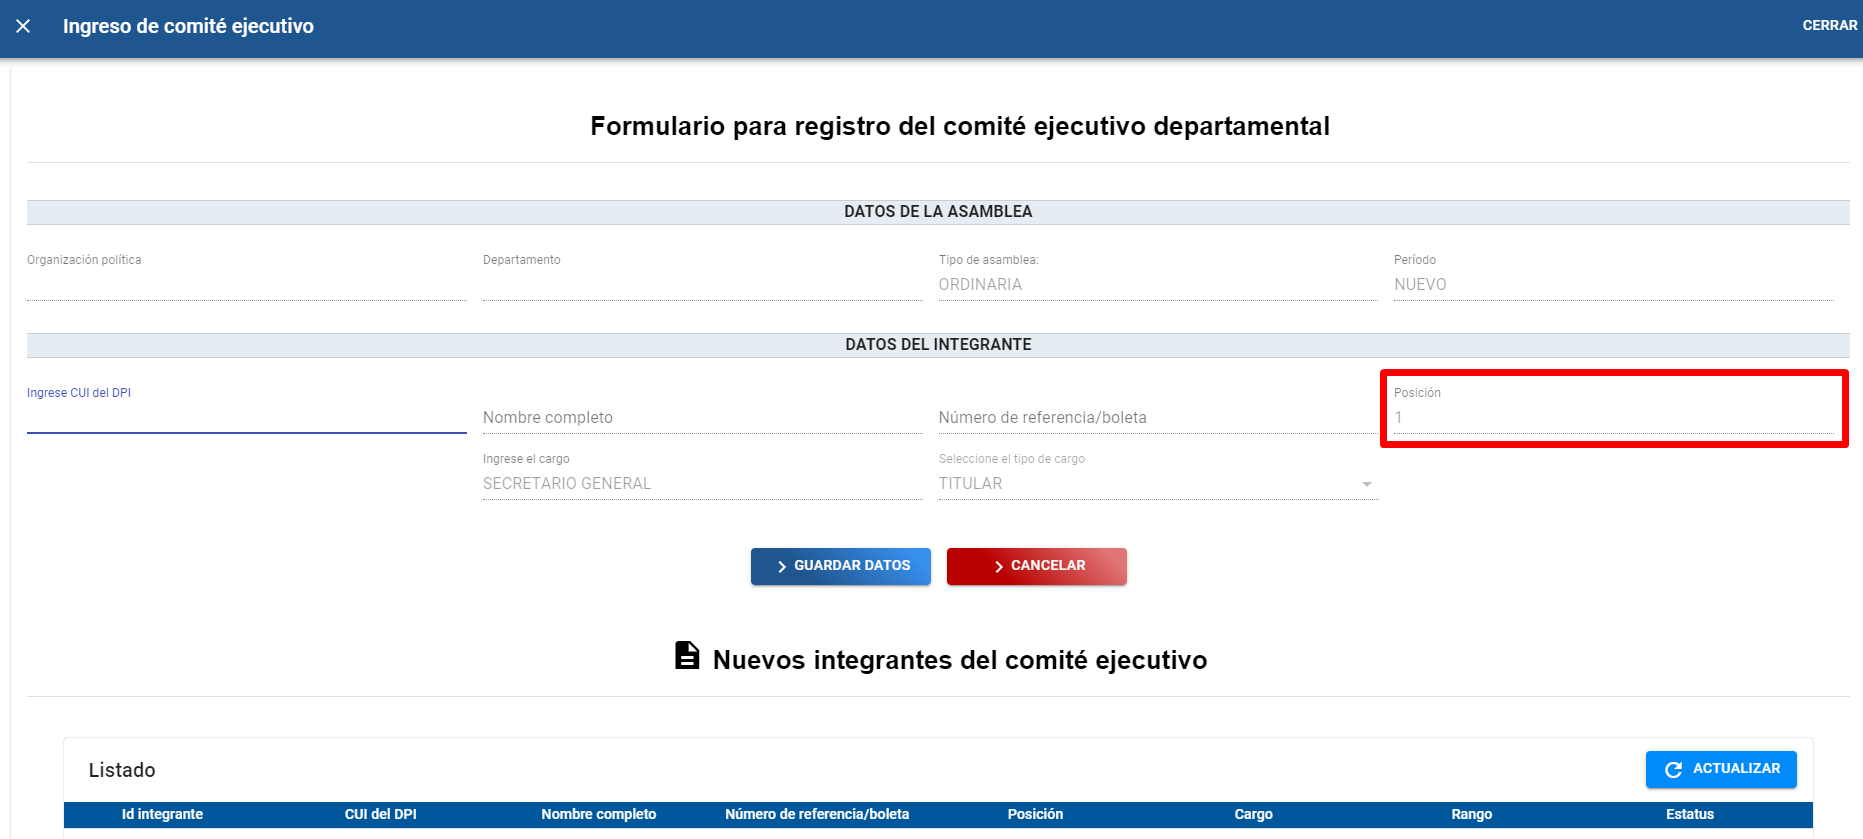Click the Id integrante column header
The width and height of the screenshot is (1863, 839).
[x=162, y=814]
